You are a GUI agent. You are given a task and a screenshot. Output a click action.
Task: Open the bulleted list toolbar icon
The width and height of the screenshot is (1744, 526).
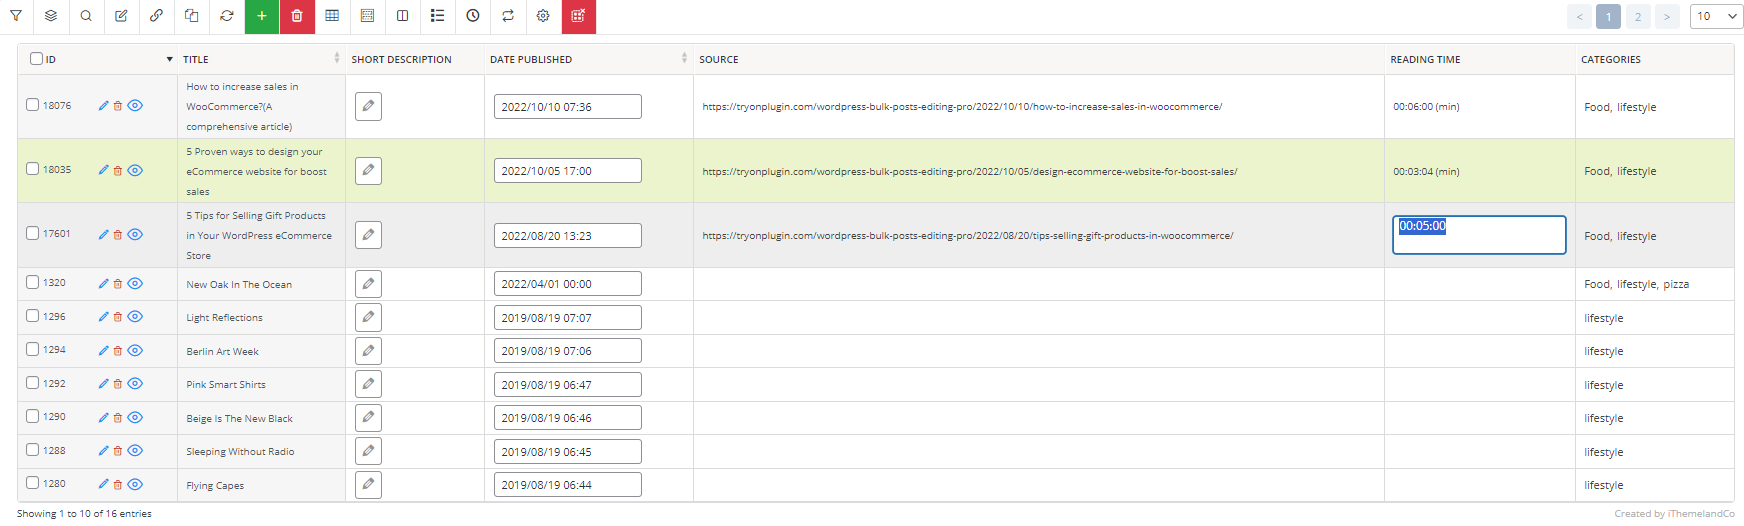tap(438, 16)
